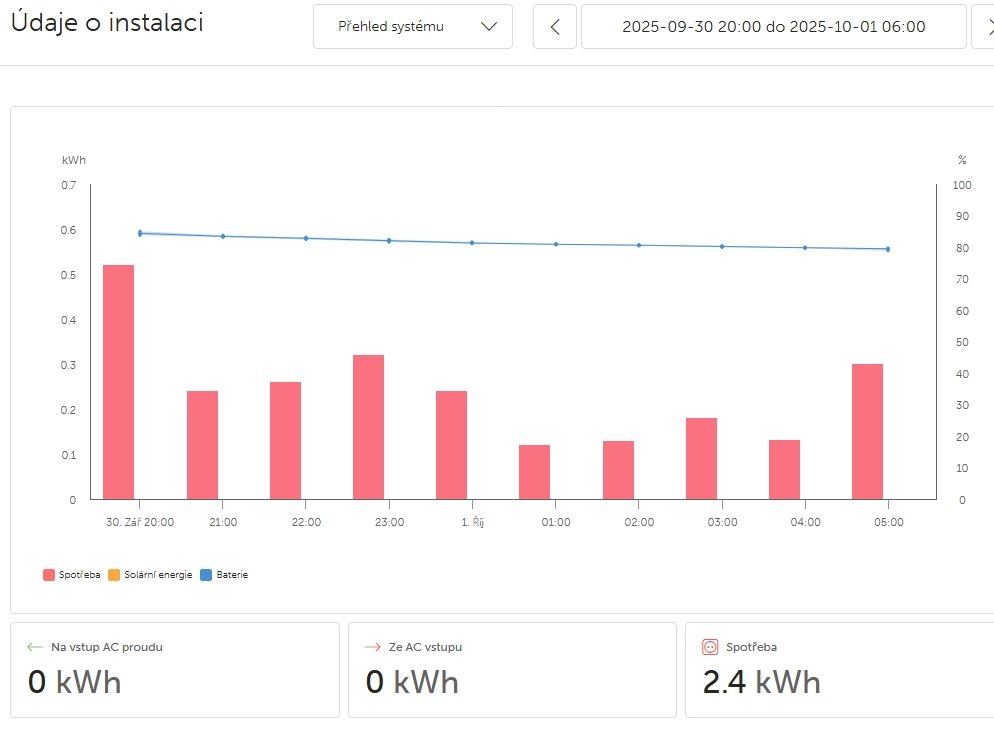The height and width of the screenshot is (729, 994).
Task: Click the red Spotřeba legend color square
Action: coord(50,575)
